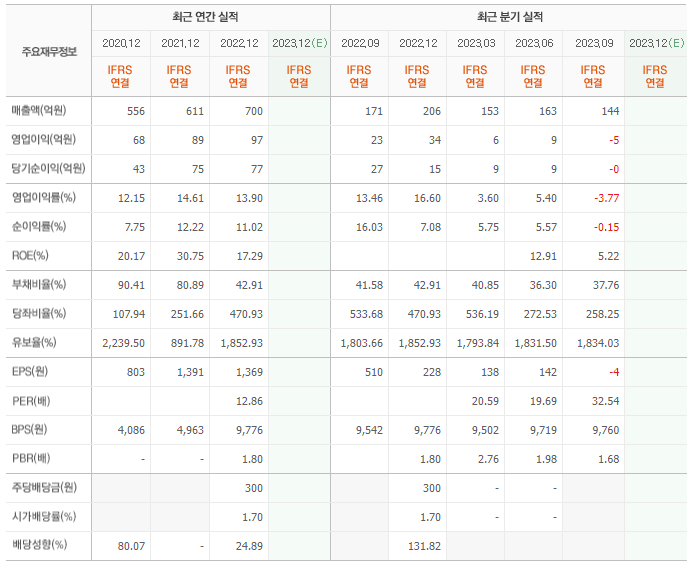The width and height of the screenshot is (697, 566).
Task: Click the 20.17 ROE value
Action: [131, 256]
